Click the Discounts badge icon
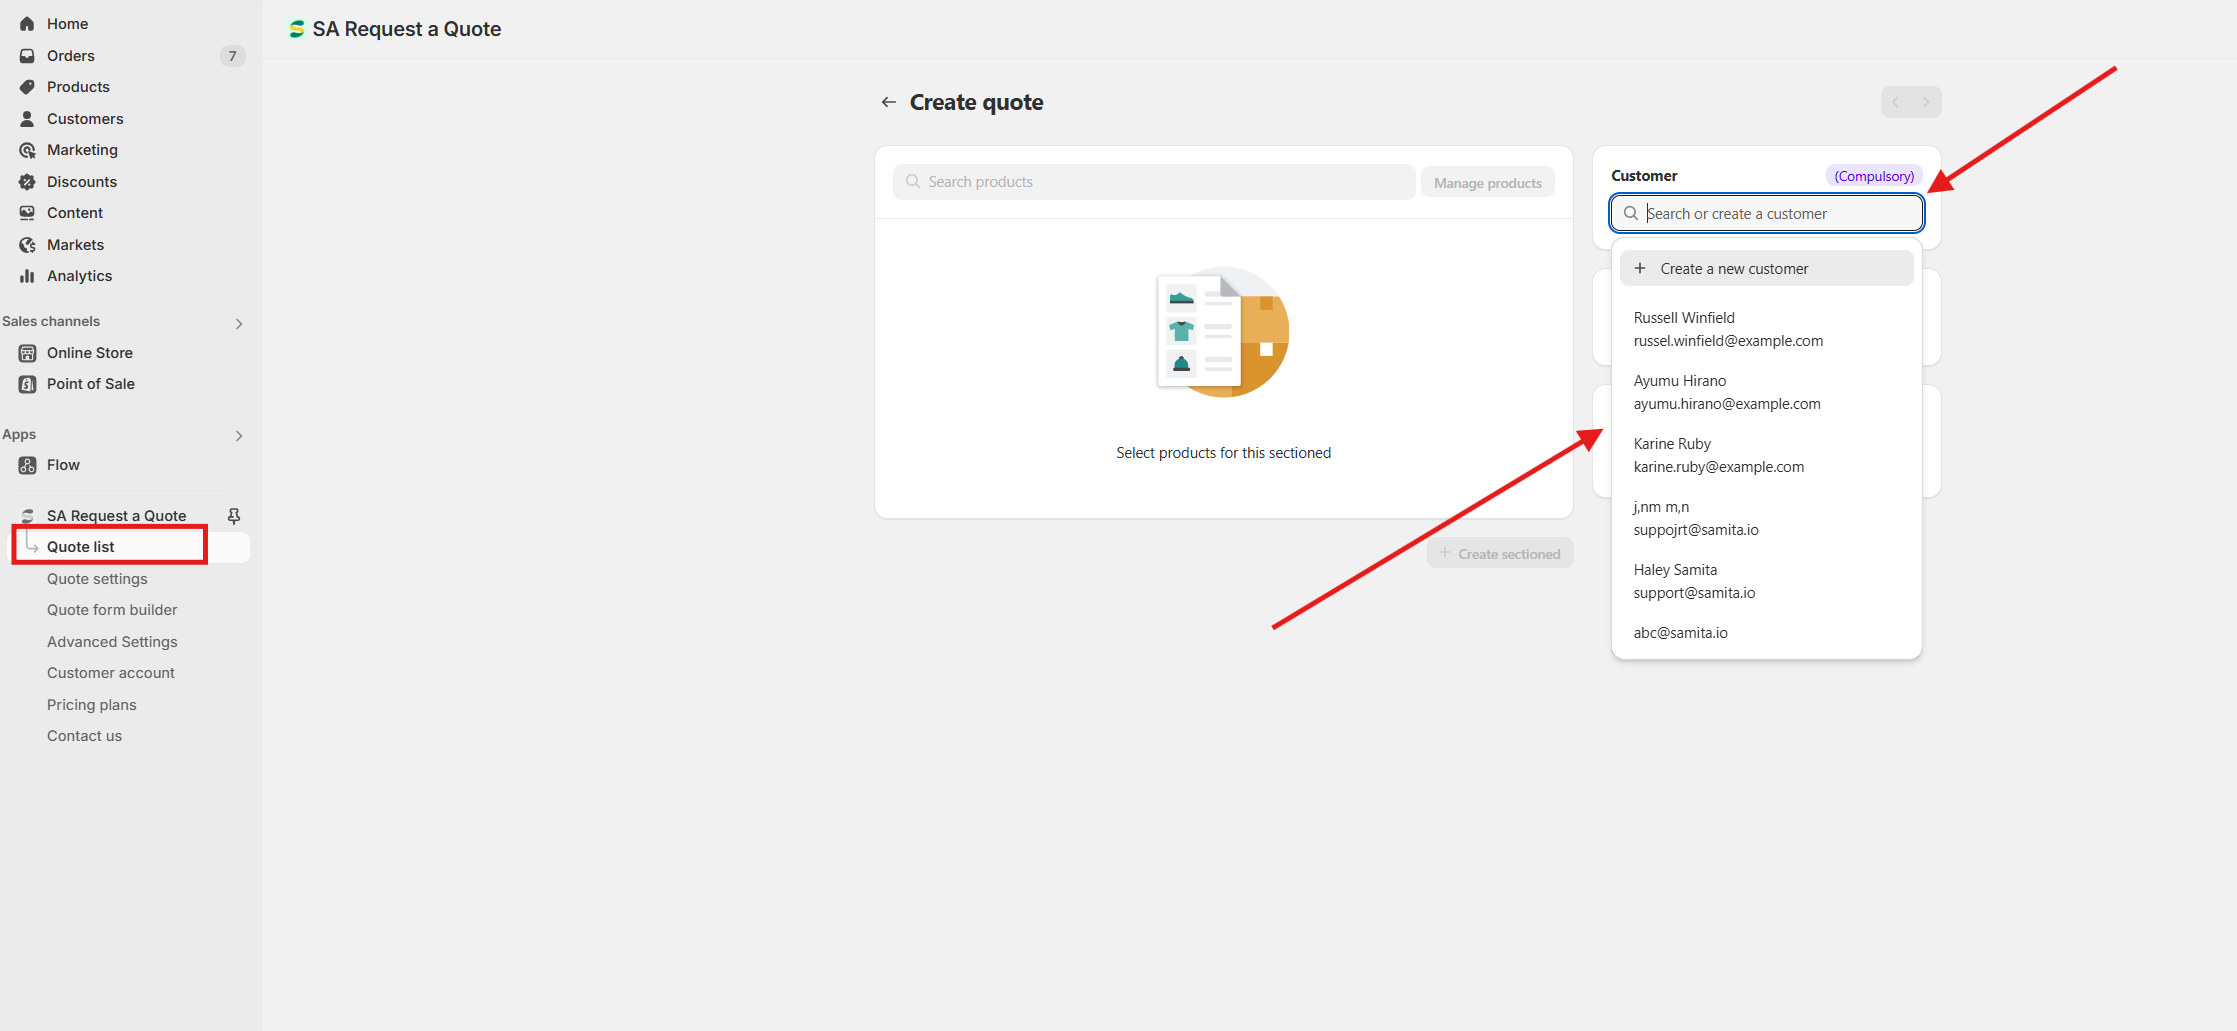Image resolution: width=2237 pixels, height=1031 pixels. pos(27,182)
